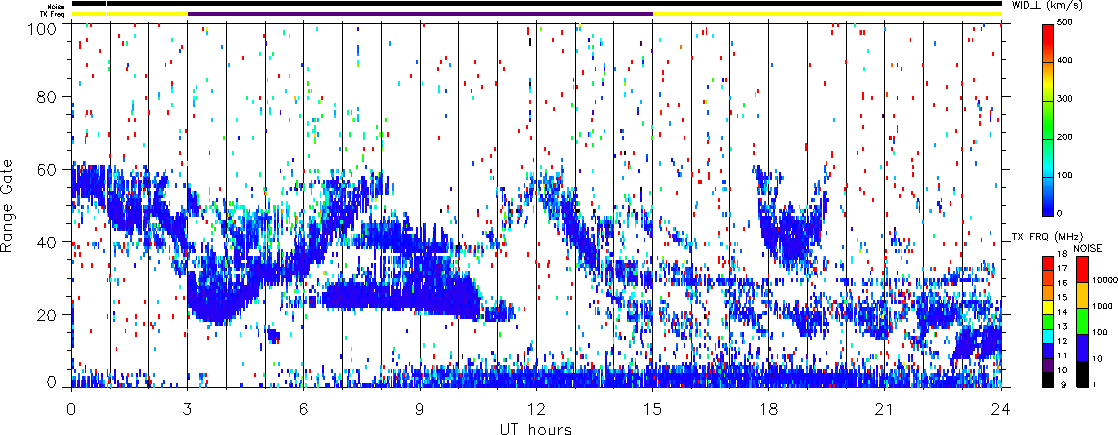Viewport: 1118px width, 435px height.
Task: Click the NOISE color bar legend
Action: pyautogui.click(x=1082, y=322)
